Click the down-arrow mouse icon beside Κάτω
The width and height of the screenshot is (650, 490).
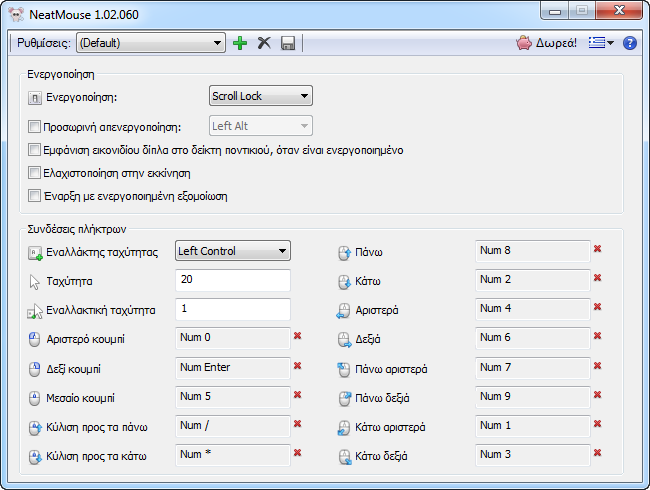click(x=344, y=282)
